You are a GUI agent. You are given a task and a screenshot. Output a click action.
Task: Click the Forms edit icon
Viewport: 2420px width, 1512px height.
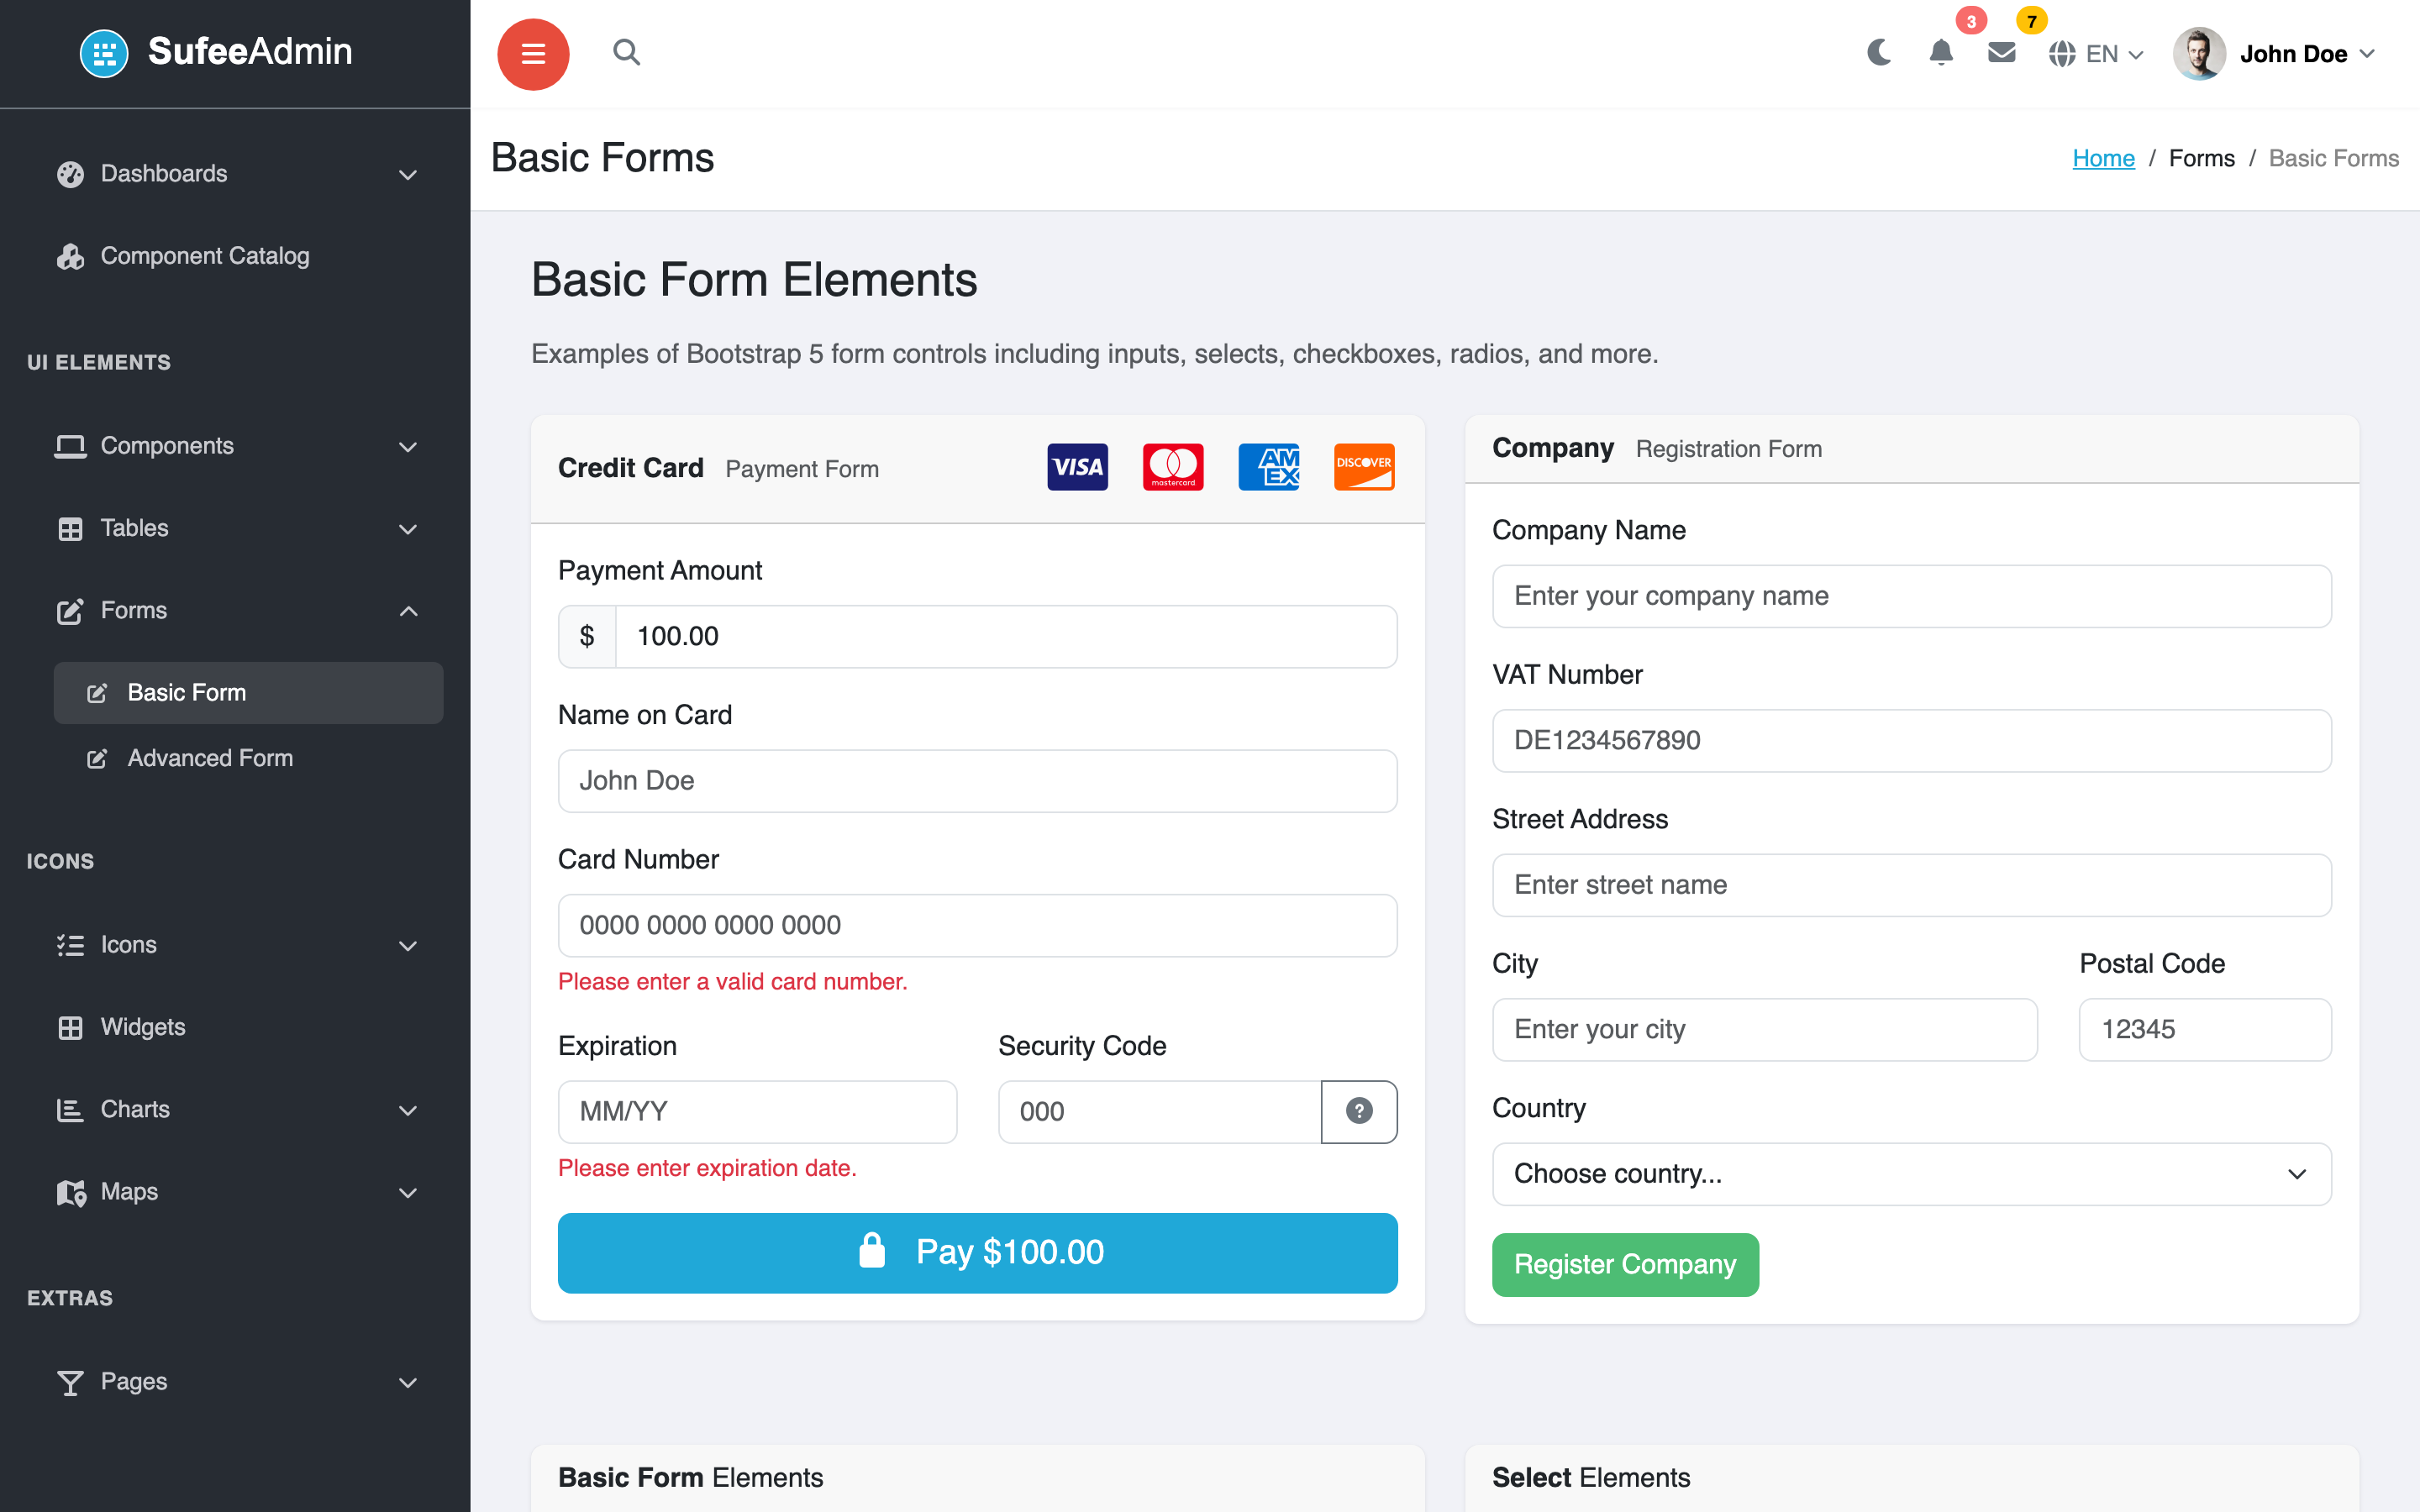[70, 611]
